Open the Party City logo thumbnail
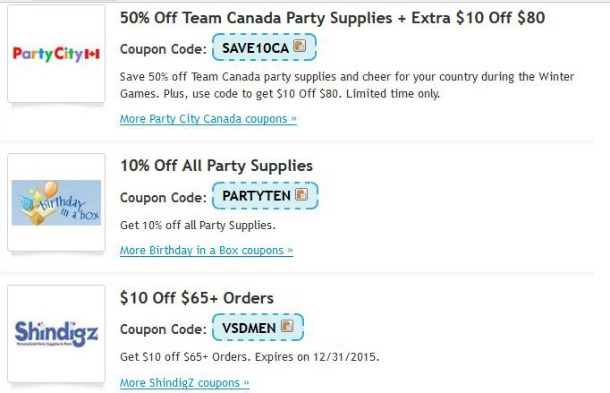This screenshot has height=393, width=610. 56,54
